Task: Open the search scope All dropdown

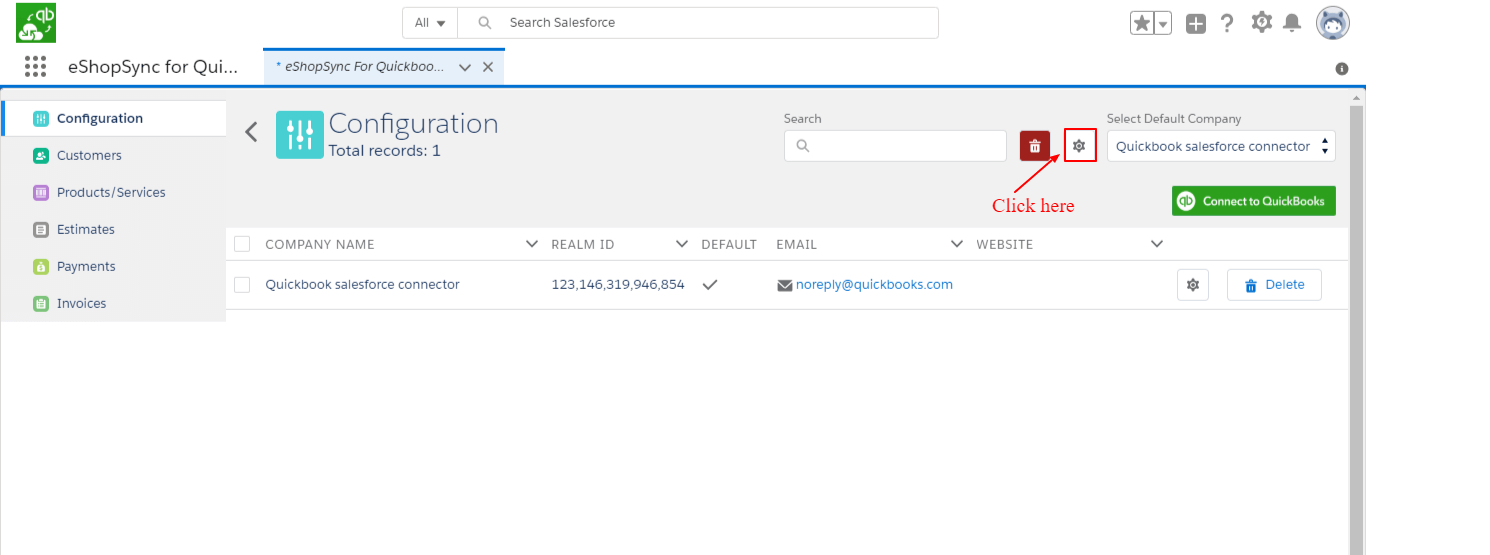Action: (430, 23)
